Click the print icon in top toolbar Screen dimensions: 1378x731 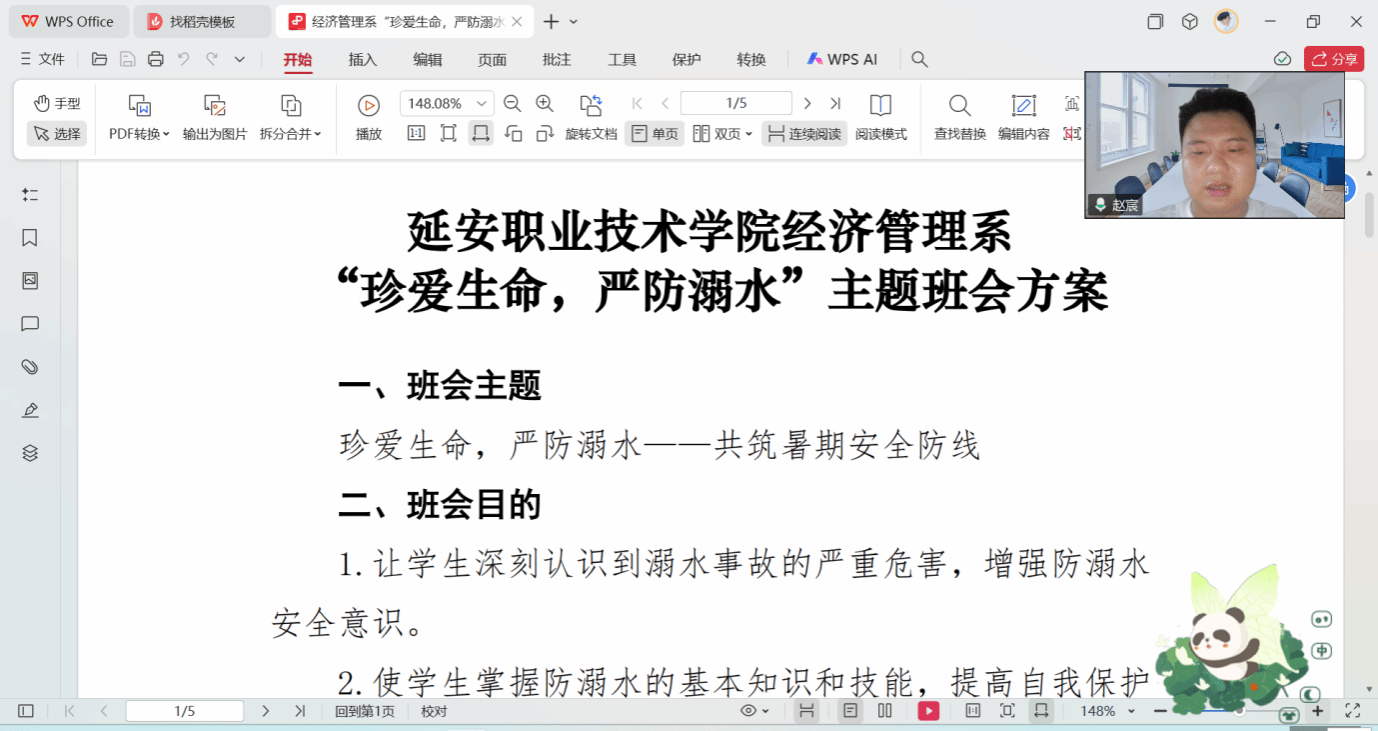[x=155, y=59]
